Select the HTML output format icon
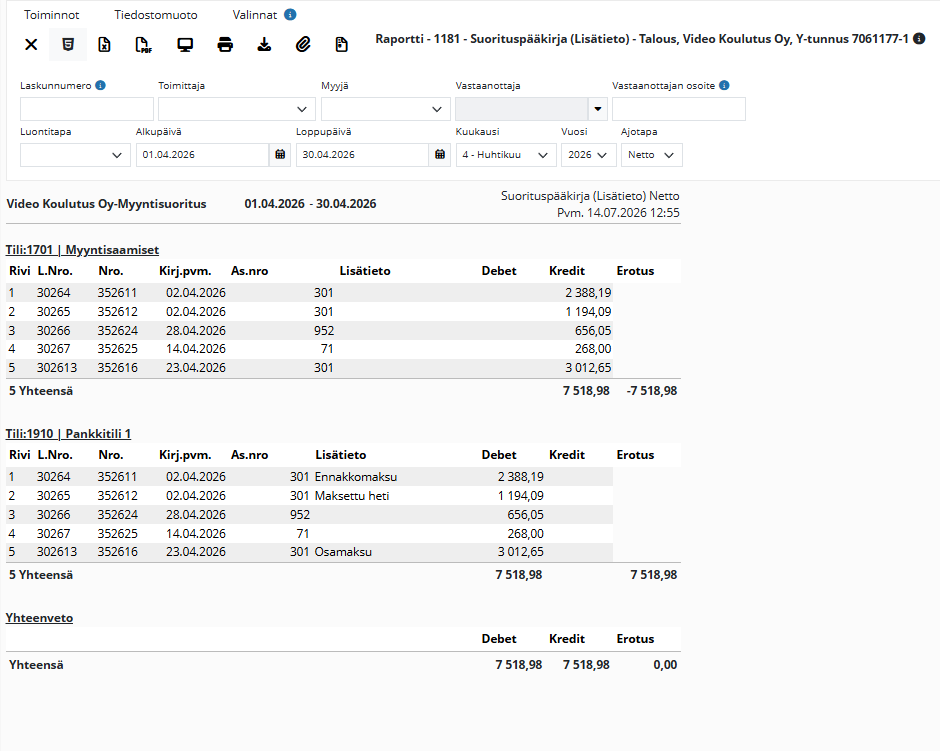Screen dimensions: 940x751 68,44
